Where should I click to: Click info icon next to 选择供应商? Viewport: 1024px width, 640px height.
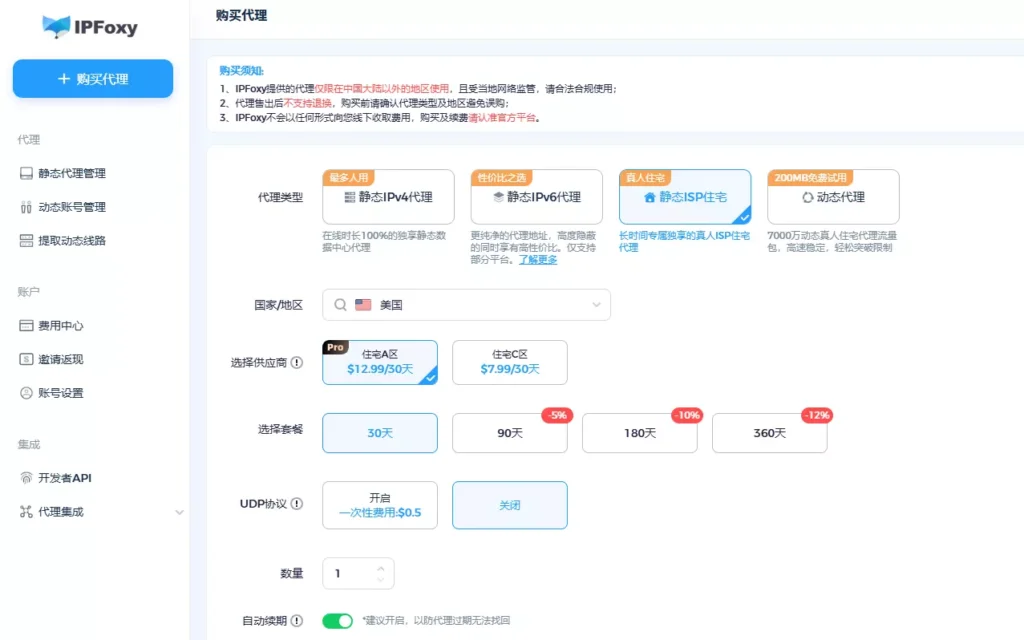(297, 363)
